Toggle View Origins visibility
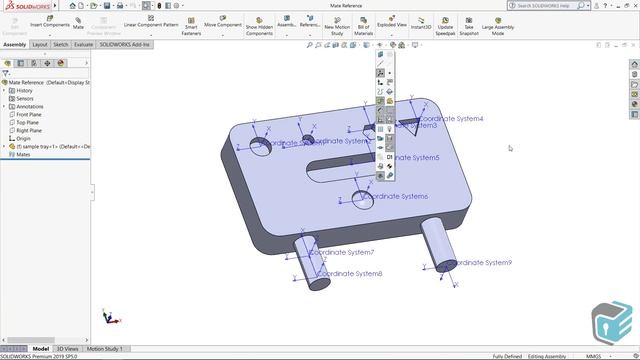The height and width of the screenshot is (360, 640). [380, 82]
